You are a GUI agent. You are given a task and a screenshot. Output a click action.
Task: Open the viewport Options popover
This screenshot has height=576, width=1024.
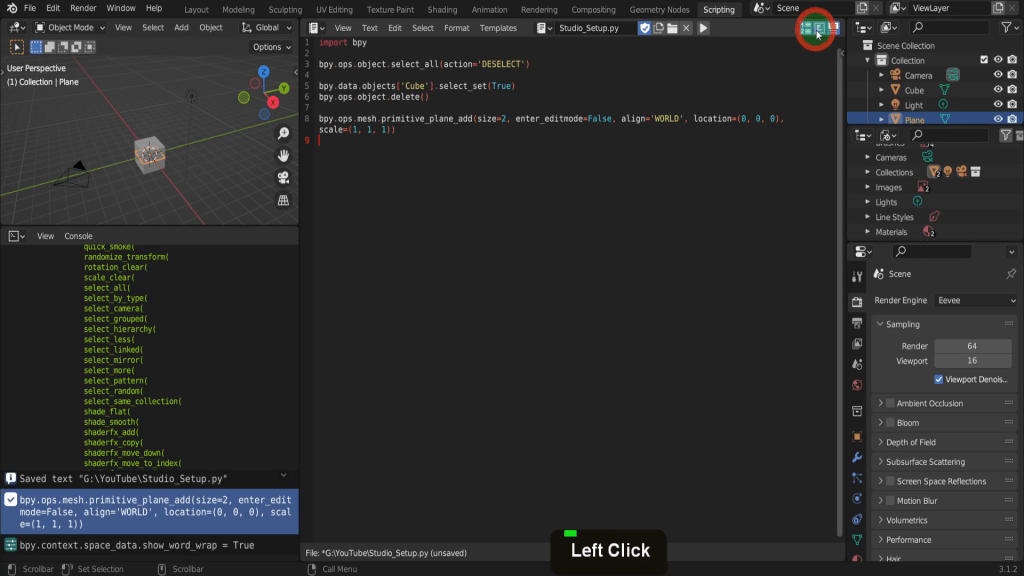click(271, 47)
